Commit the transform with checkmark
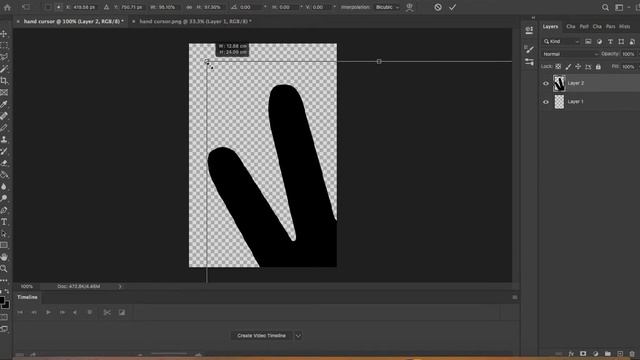 (x=452, y=7)
